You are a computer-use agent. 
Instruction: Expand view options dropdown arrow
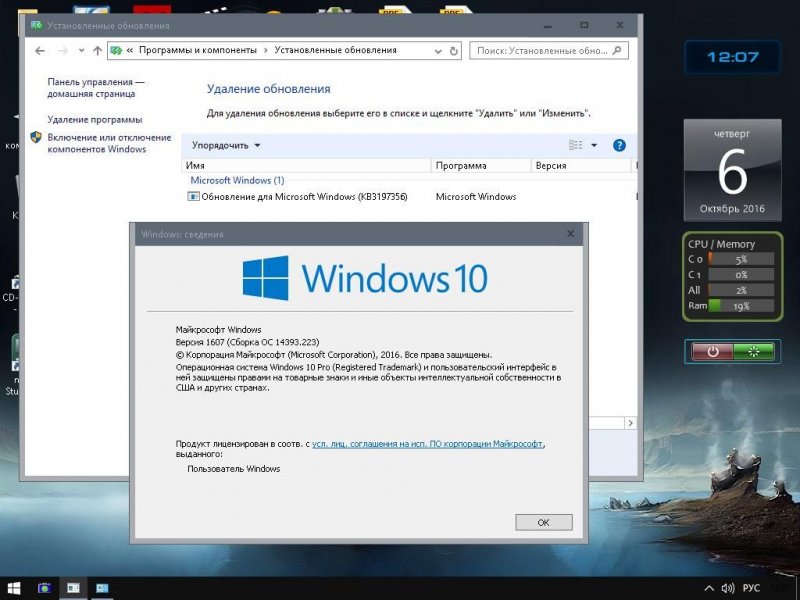point(594,145)
